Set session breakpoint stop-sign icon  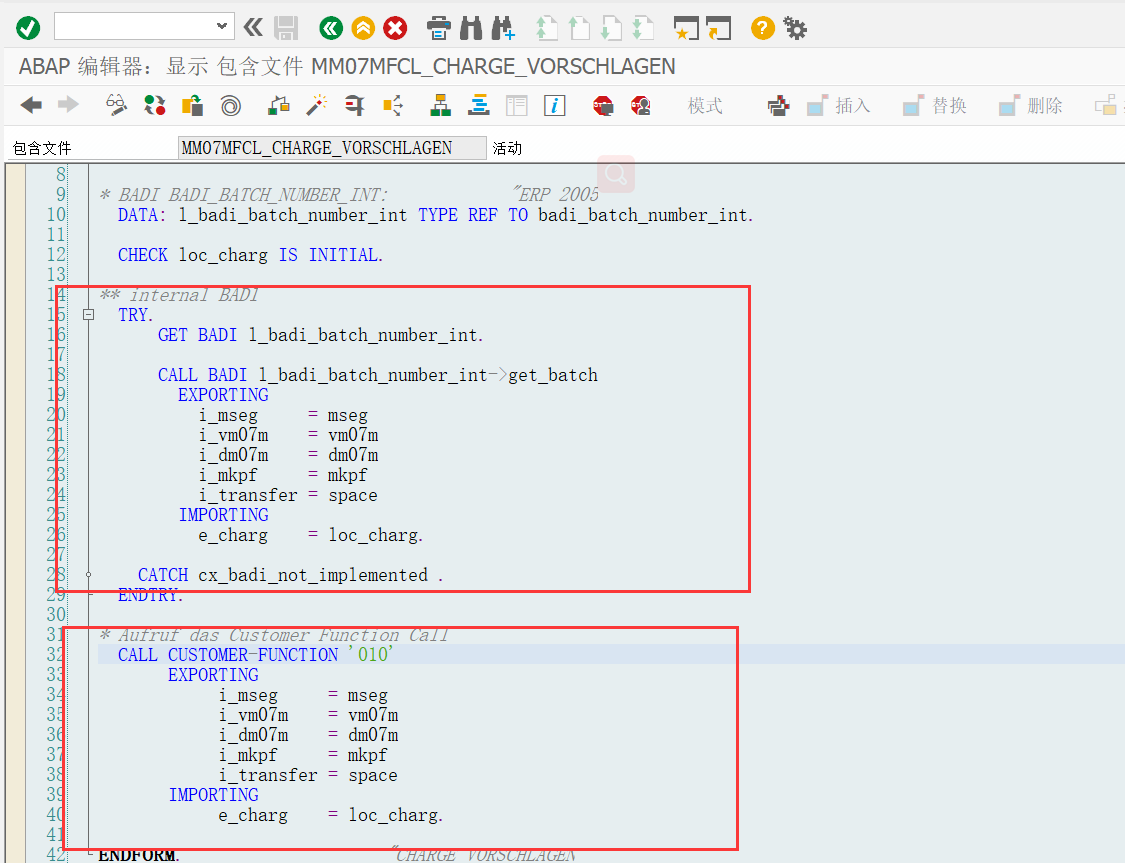[603, 105]
